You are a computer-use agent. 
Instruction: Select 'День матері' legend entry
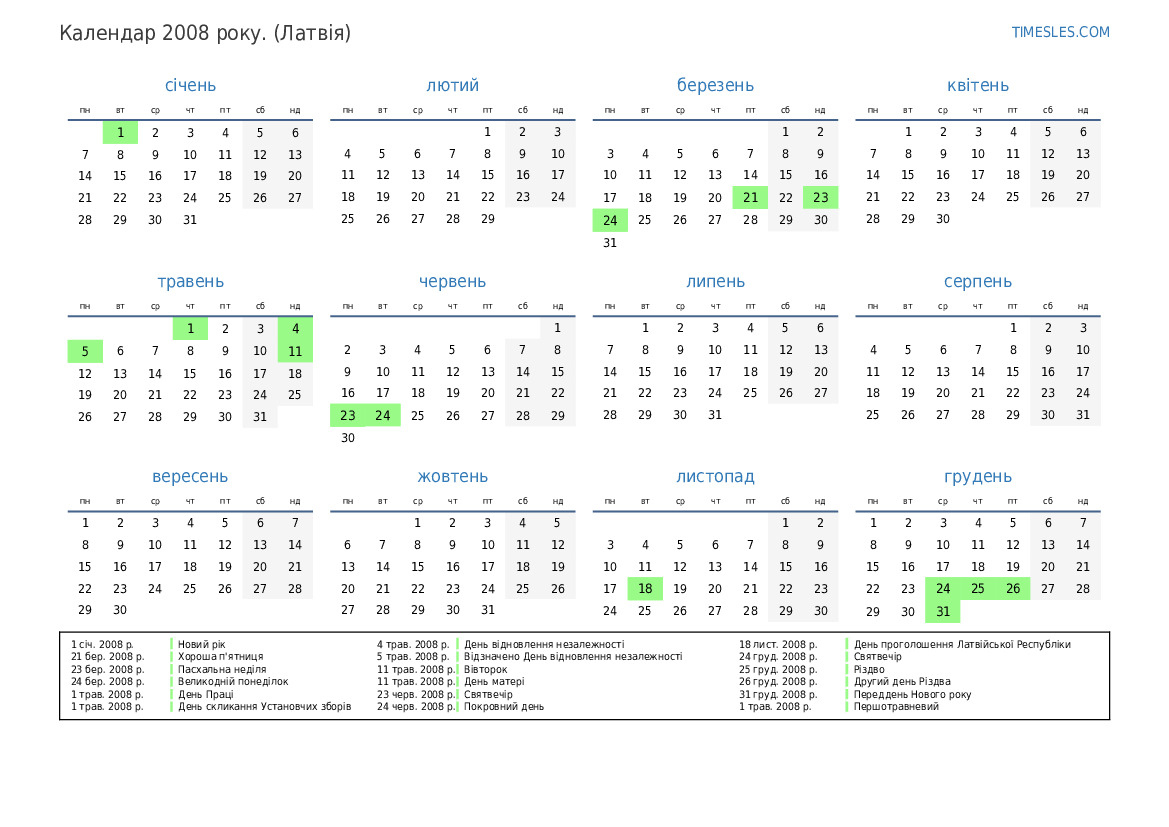[494, 682]
